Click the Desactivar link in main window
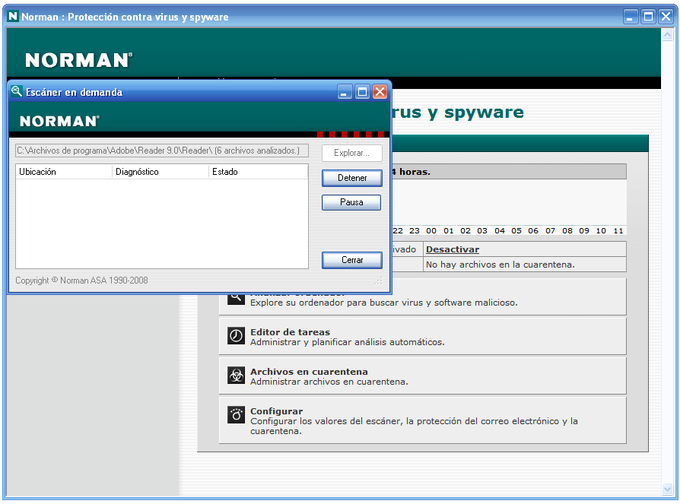This screenshot has width=680, height=504. [452, 249]
